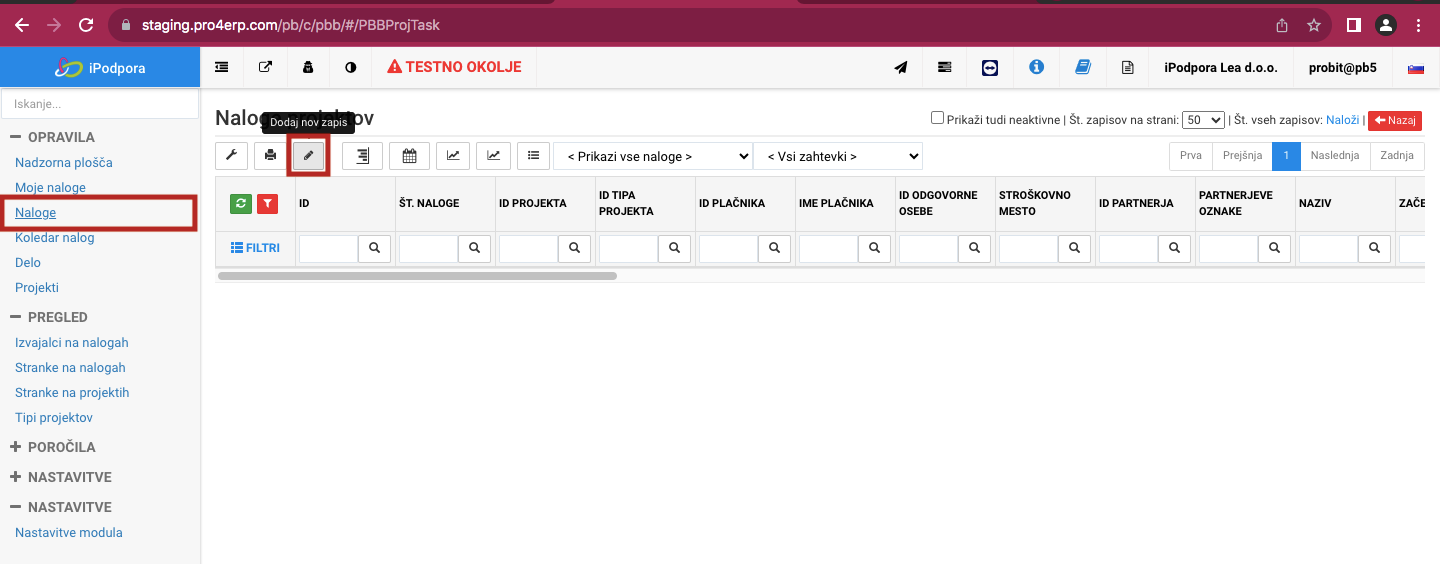
Task: Select Naloge in the sidebar
Action: coord(36,213)
